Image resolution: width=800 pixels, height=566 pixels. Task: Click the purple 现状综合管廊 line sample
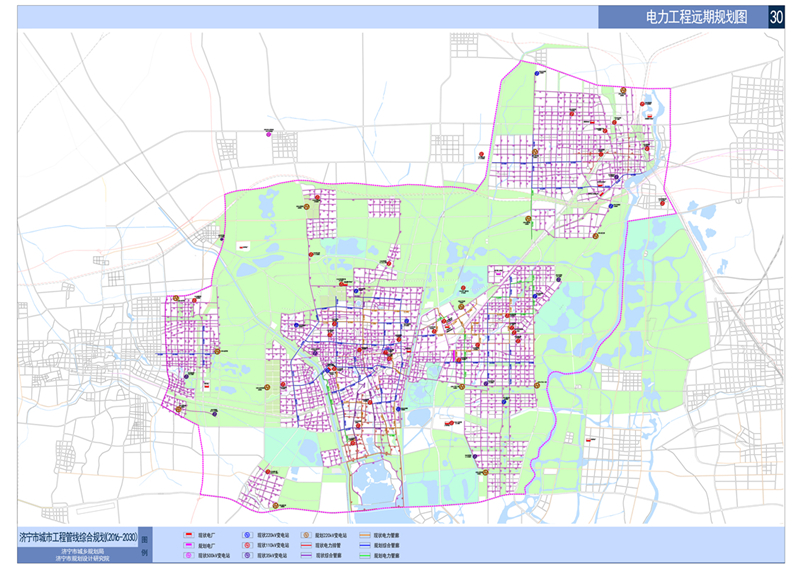[x=306, y=555]
